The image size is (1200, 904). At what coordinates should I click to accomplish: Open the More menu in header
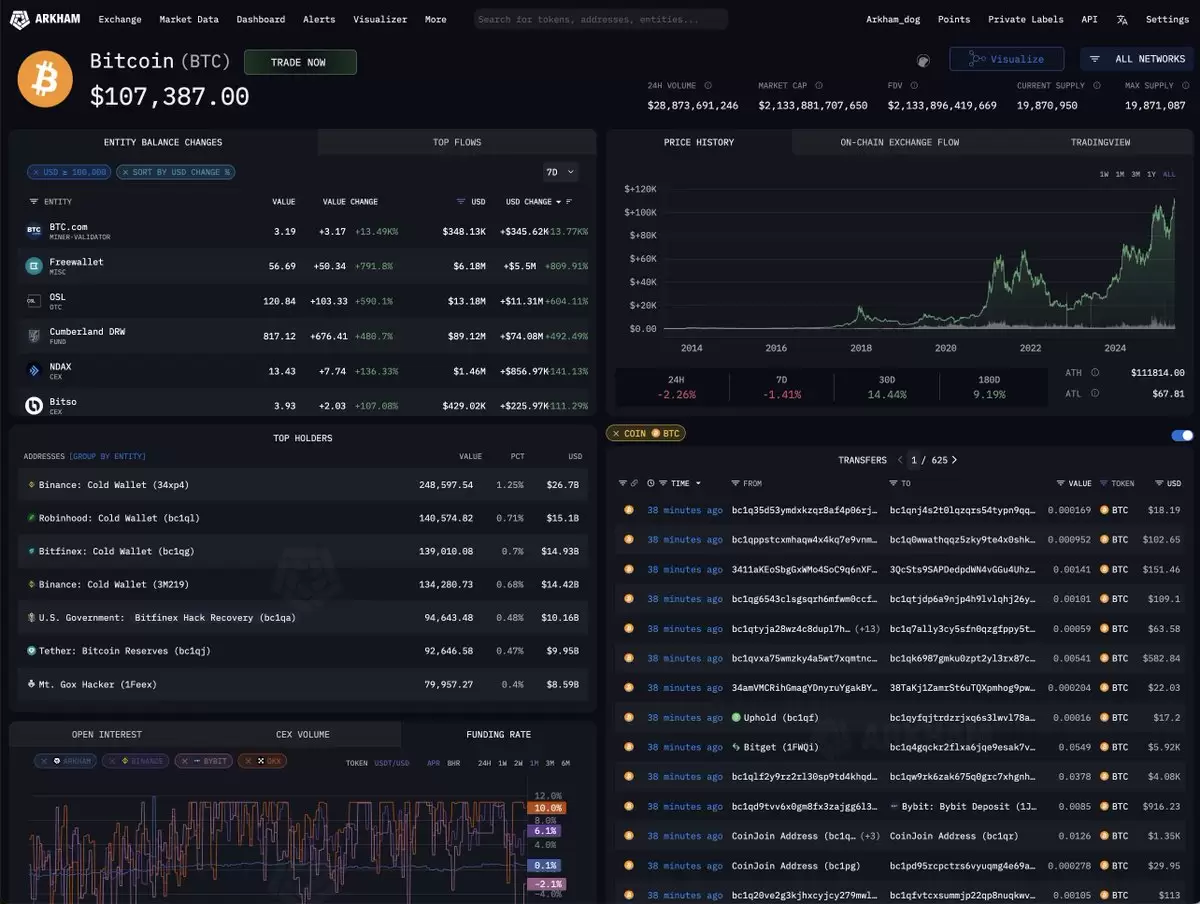click(x=435, y=19)
